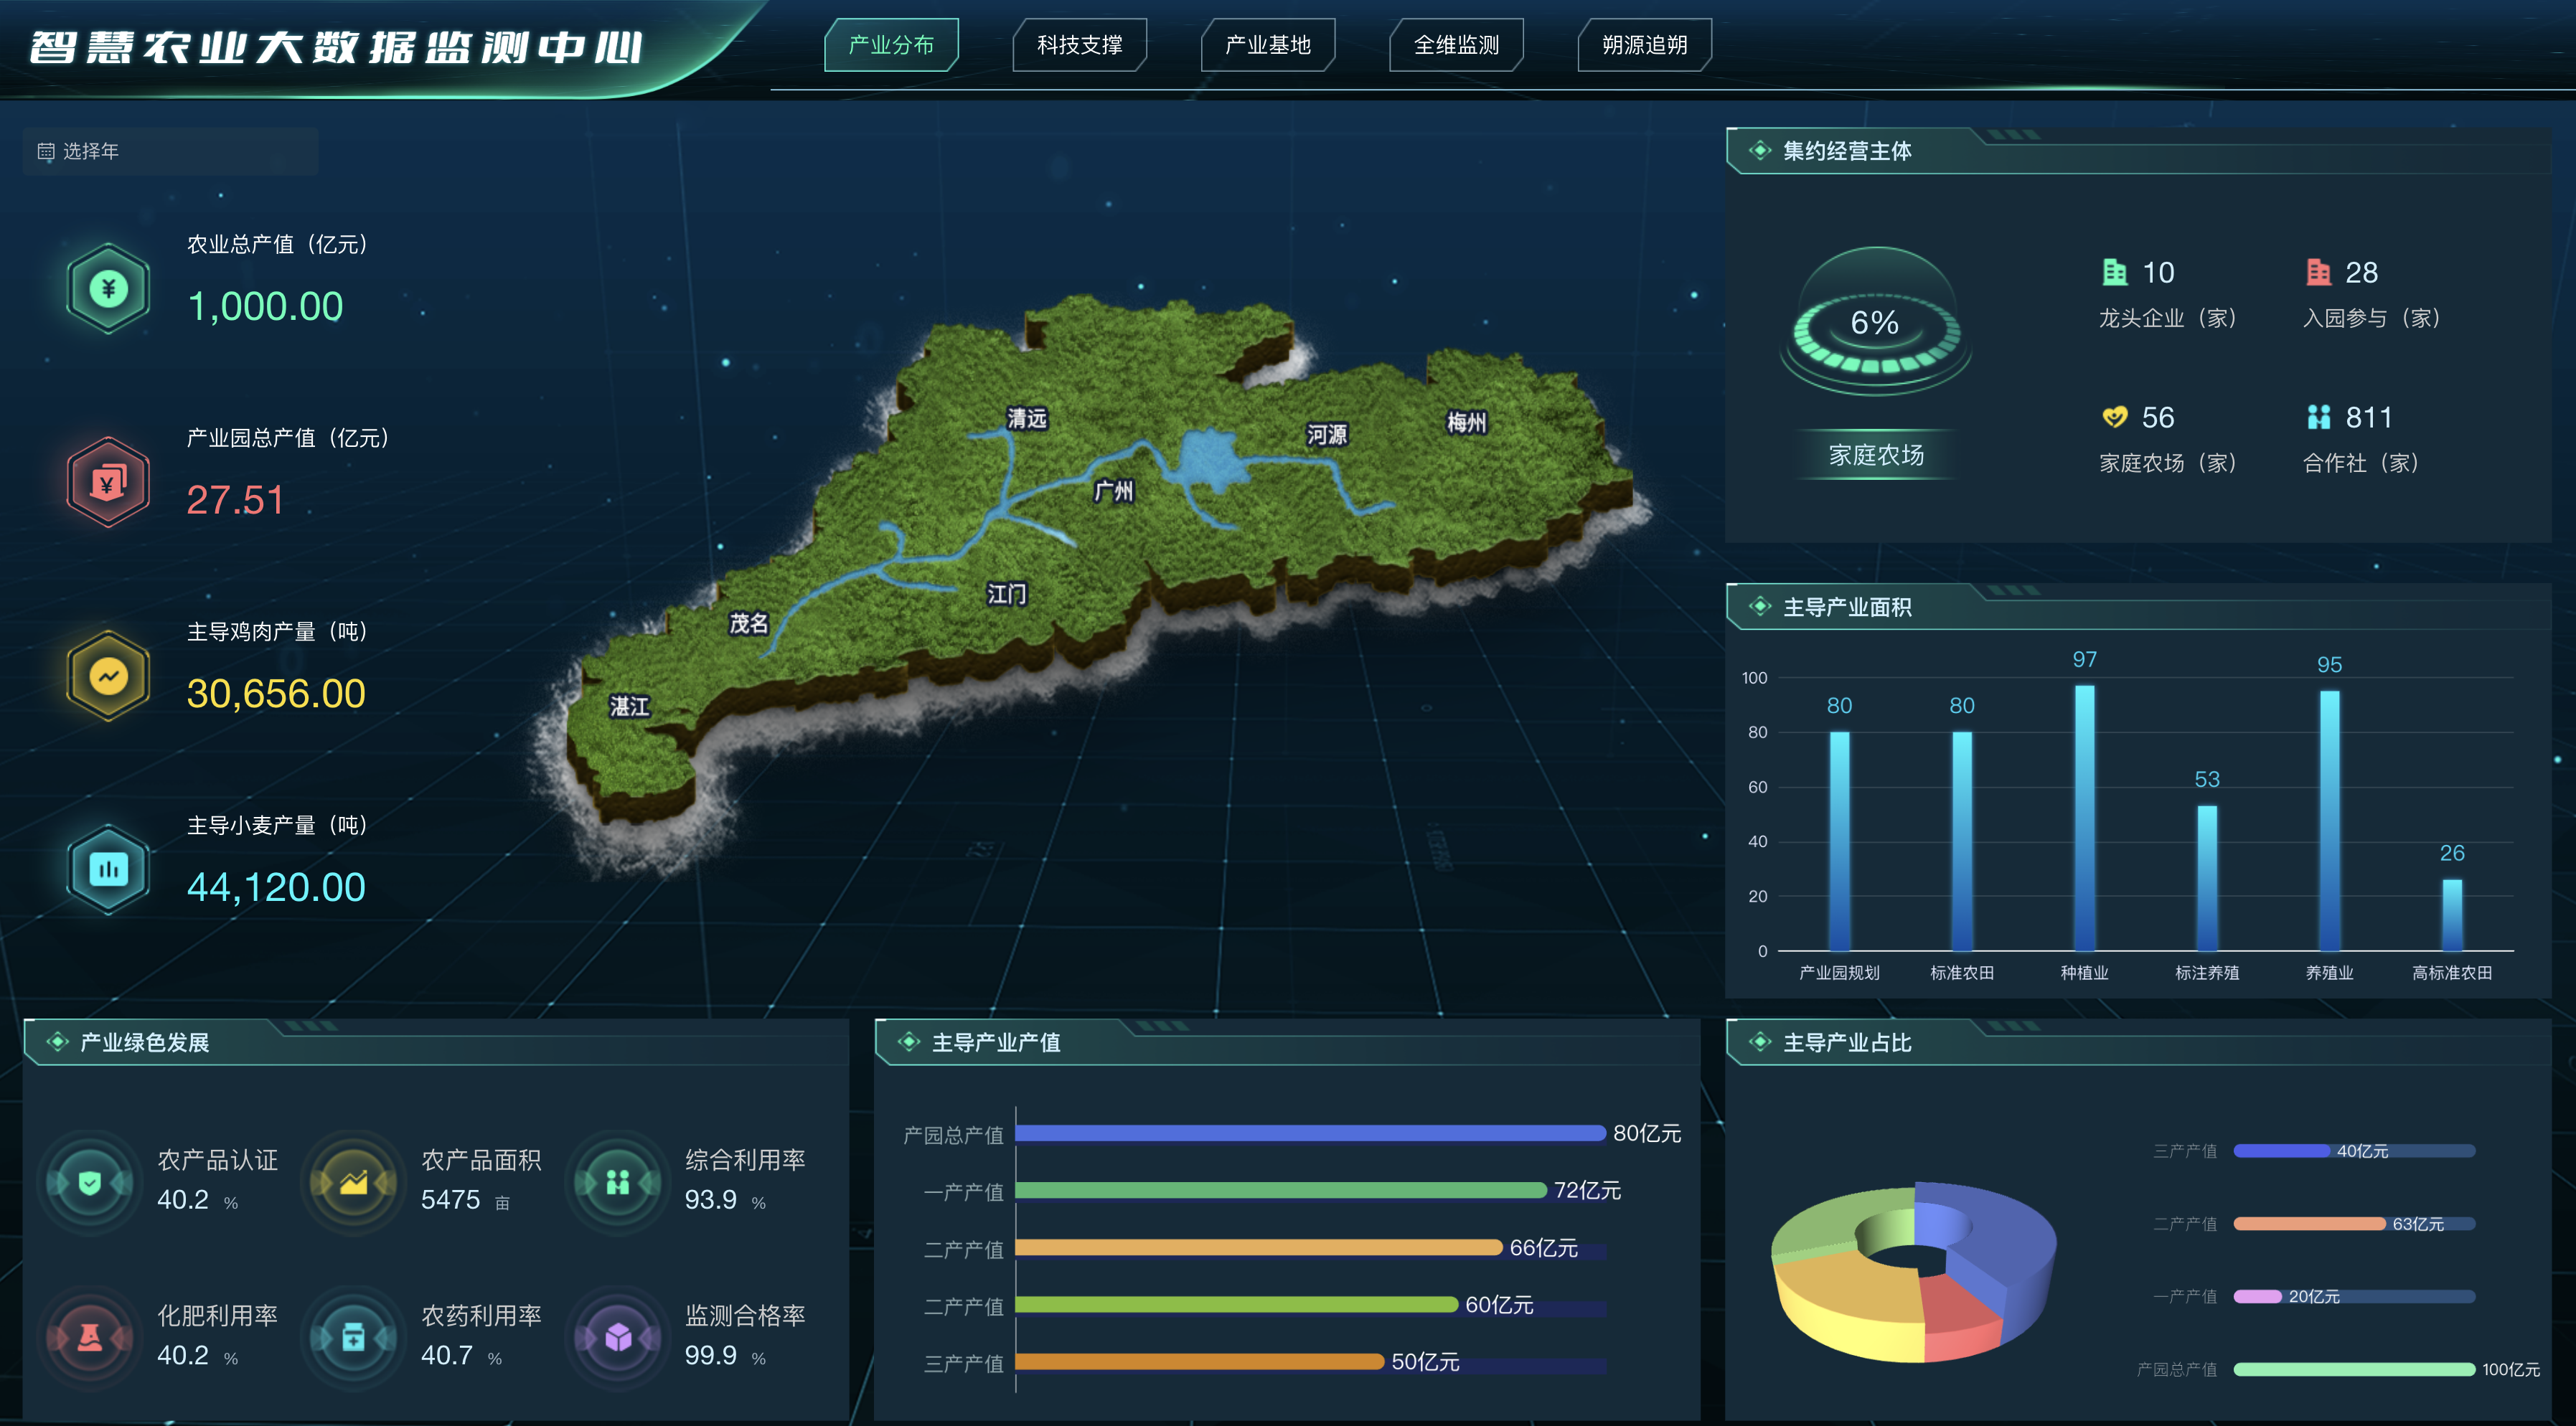Image resolution: width=2576 pixels, height=1426 pixels.
Task: Click the red hexagon icon for 产业园总产值
Action: tap(108, 483)
